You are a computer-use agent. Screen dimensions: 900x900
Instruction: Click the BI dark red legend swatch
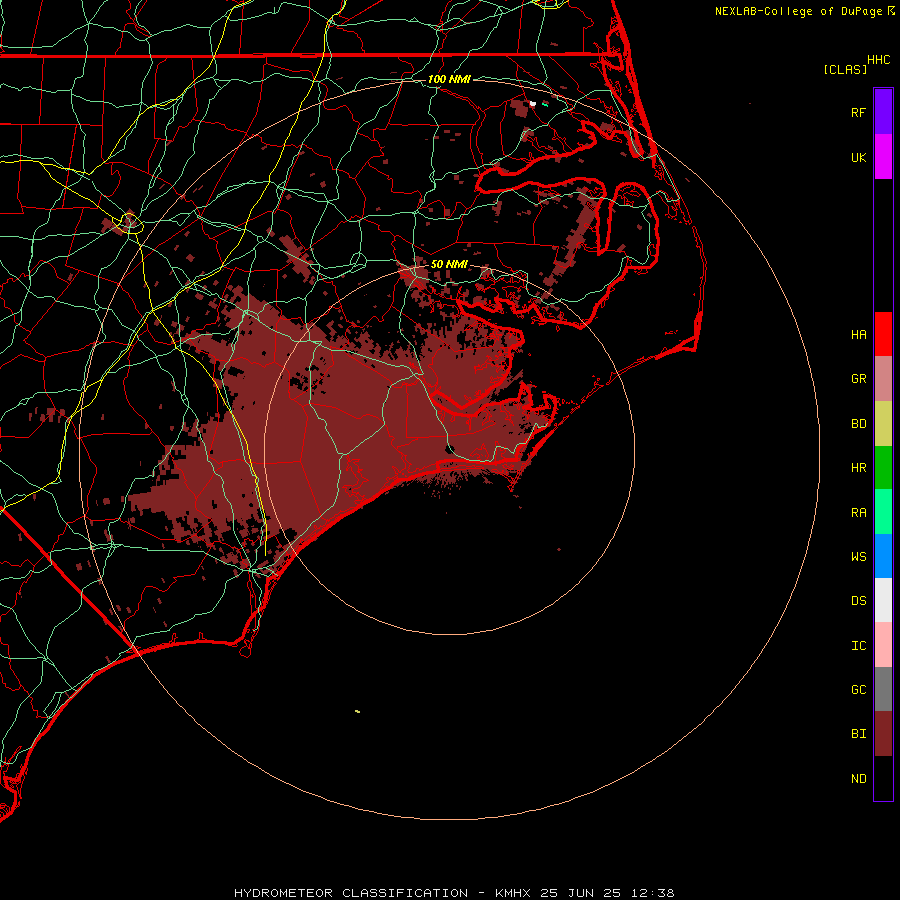point(883,734)
